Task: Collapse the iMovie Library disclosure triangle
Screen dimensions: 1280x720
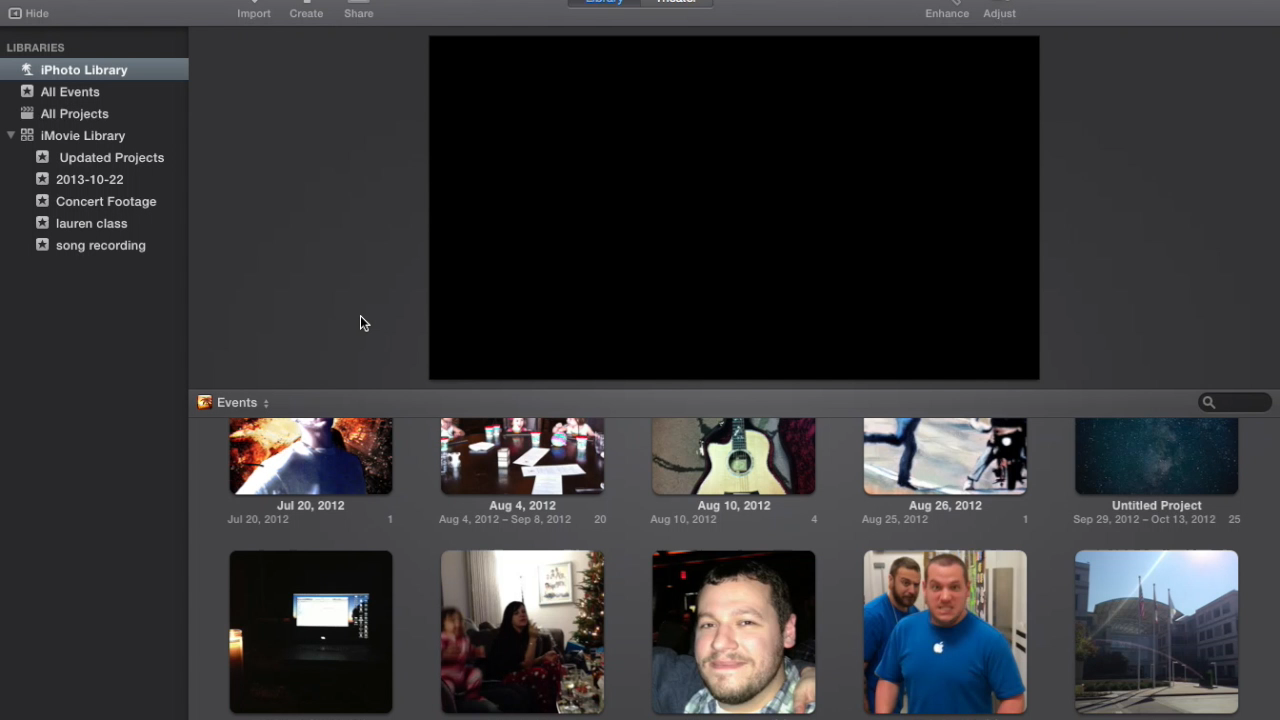Action: 11,135
